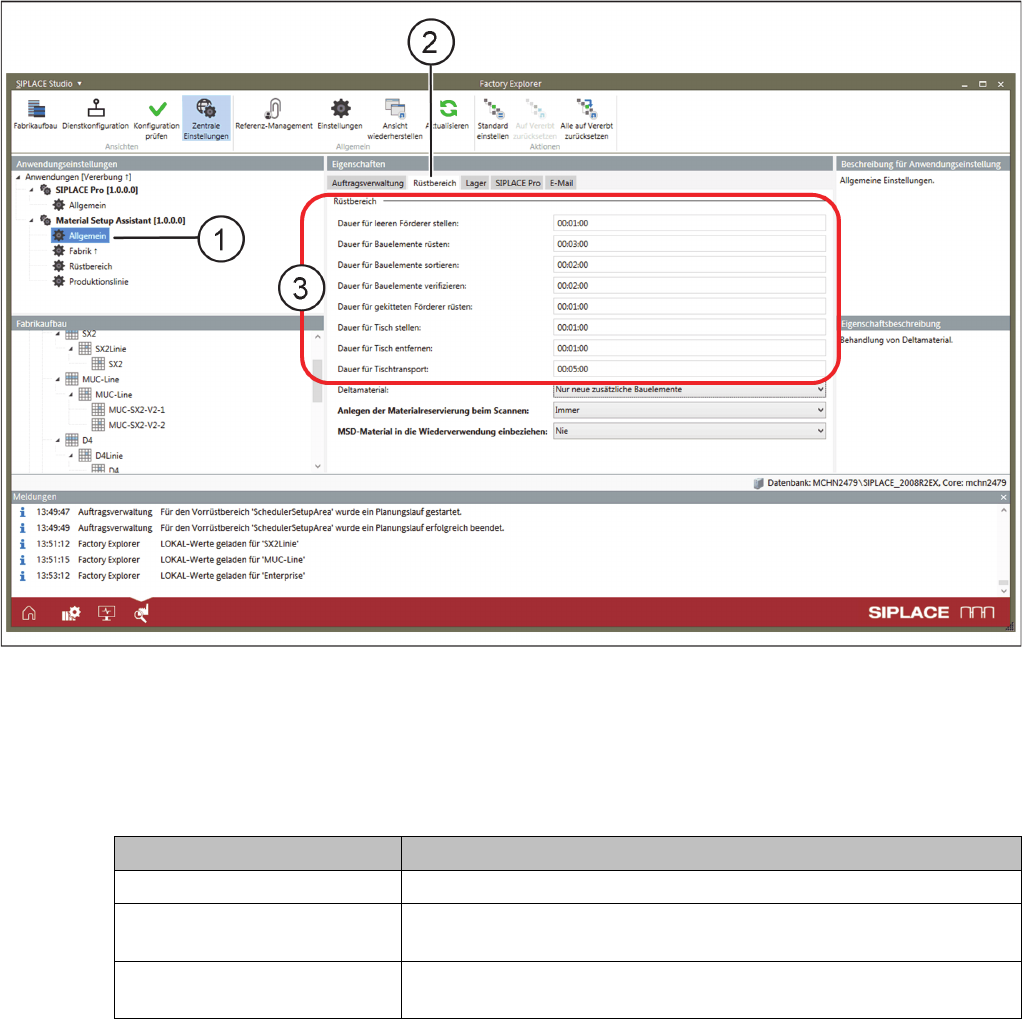The width and height of the screenshot is (1022, 1019).
Task: Edit Dauer für Bauelemente sortieren field
Action: [x=689, y=265]
